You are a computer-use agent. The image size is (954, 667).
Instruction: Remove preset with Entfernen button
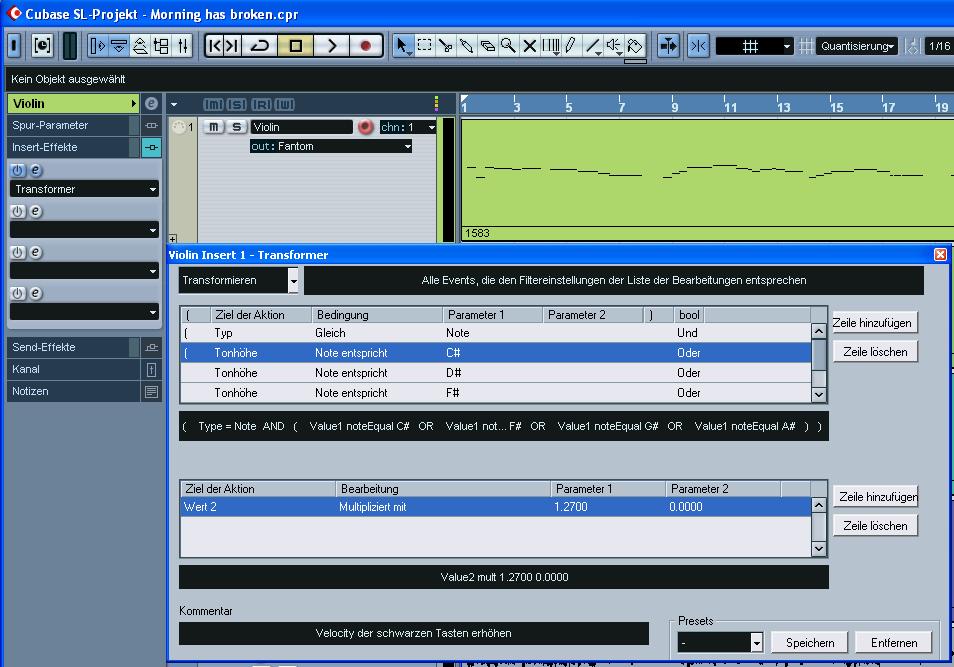tap(893, 643)
